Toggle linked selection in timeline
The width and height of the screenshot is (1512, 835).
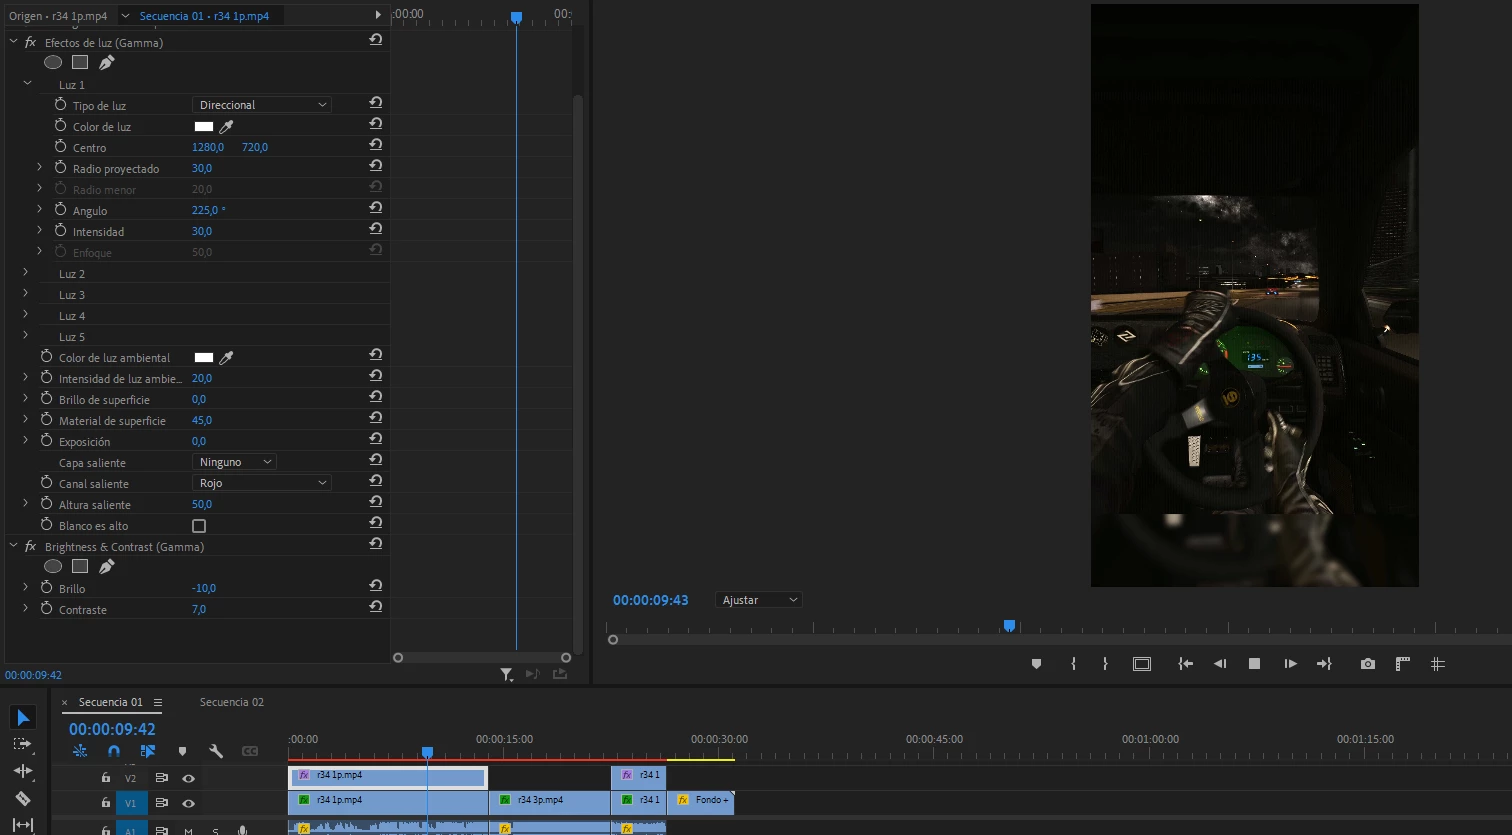[x=148, y=751]
